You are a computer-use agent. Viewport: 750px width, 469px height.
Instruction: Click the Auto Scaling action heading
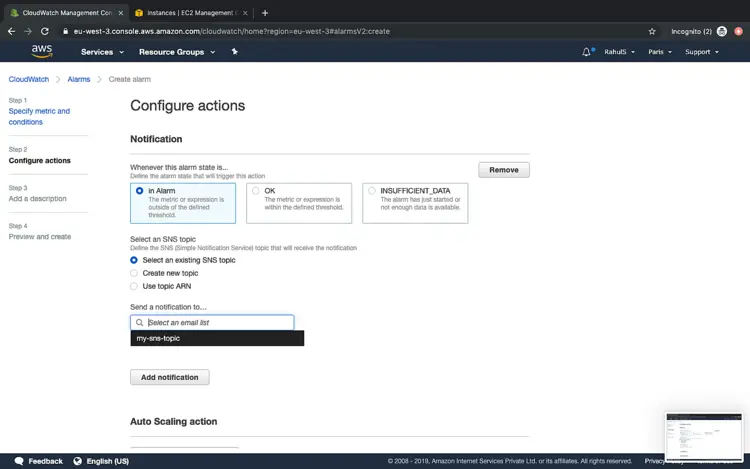click(x=174, y=421)
